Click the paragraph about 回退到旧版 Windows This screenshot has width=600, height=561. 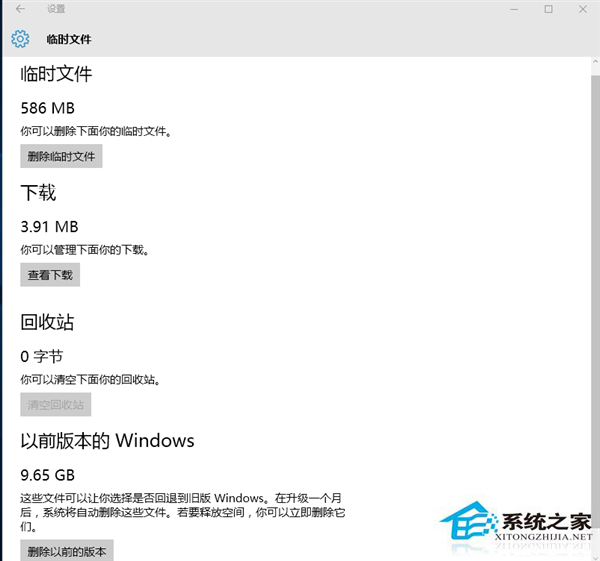click(183, 512)
